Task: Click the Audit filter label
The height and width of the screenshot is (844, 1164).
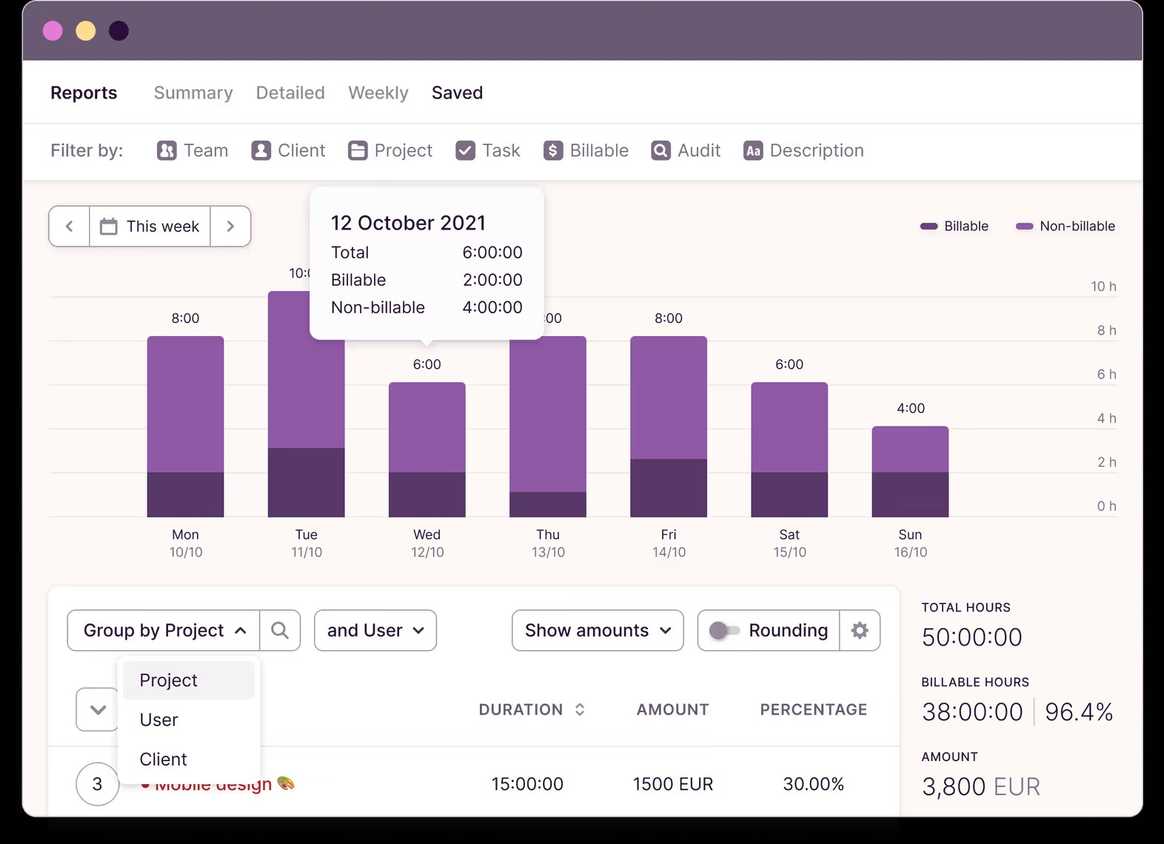Action: click(699, 151)
